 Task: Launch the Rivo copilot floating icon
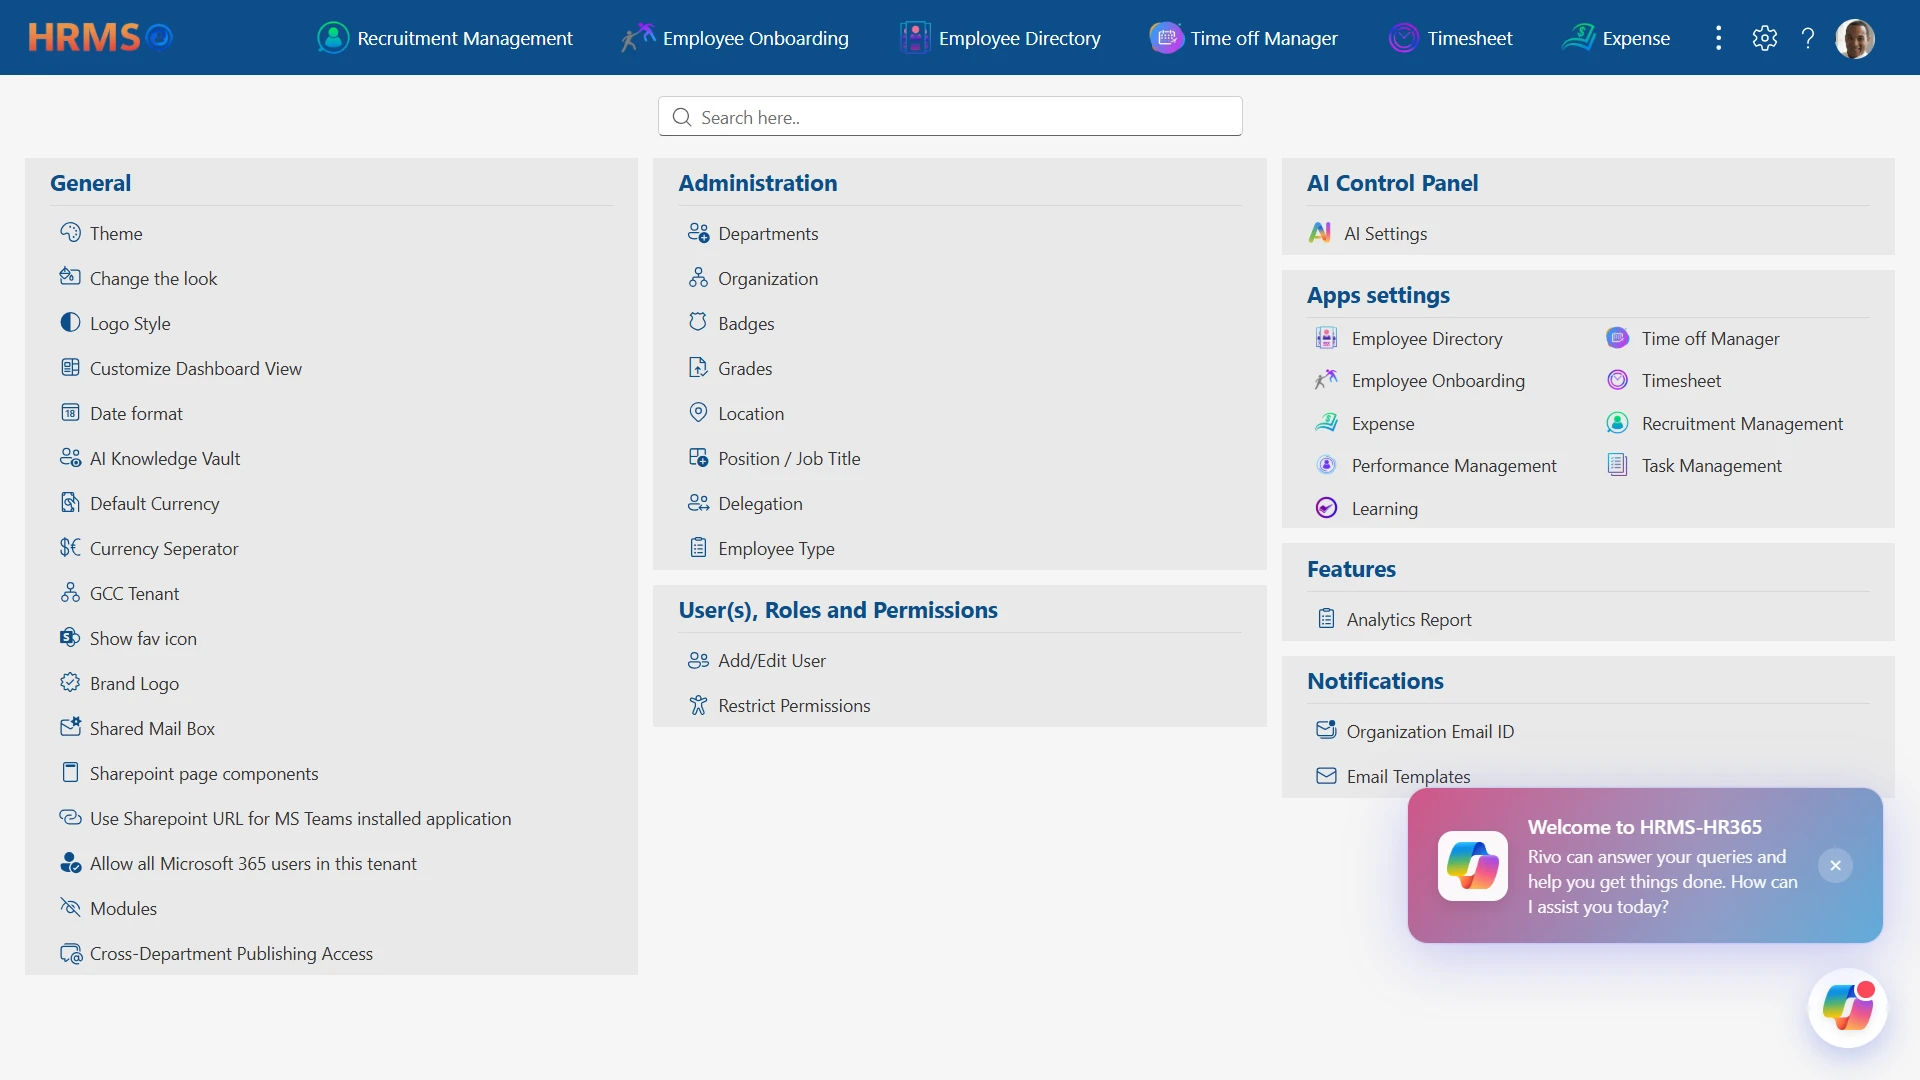pyautogui.click(x=1848, y=1008)
